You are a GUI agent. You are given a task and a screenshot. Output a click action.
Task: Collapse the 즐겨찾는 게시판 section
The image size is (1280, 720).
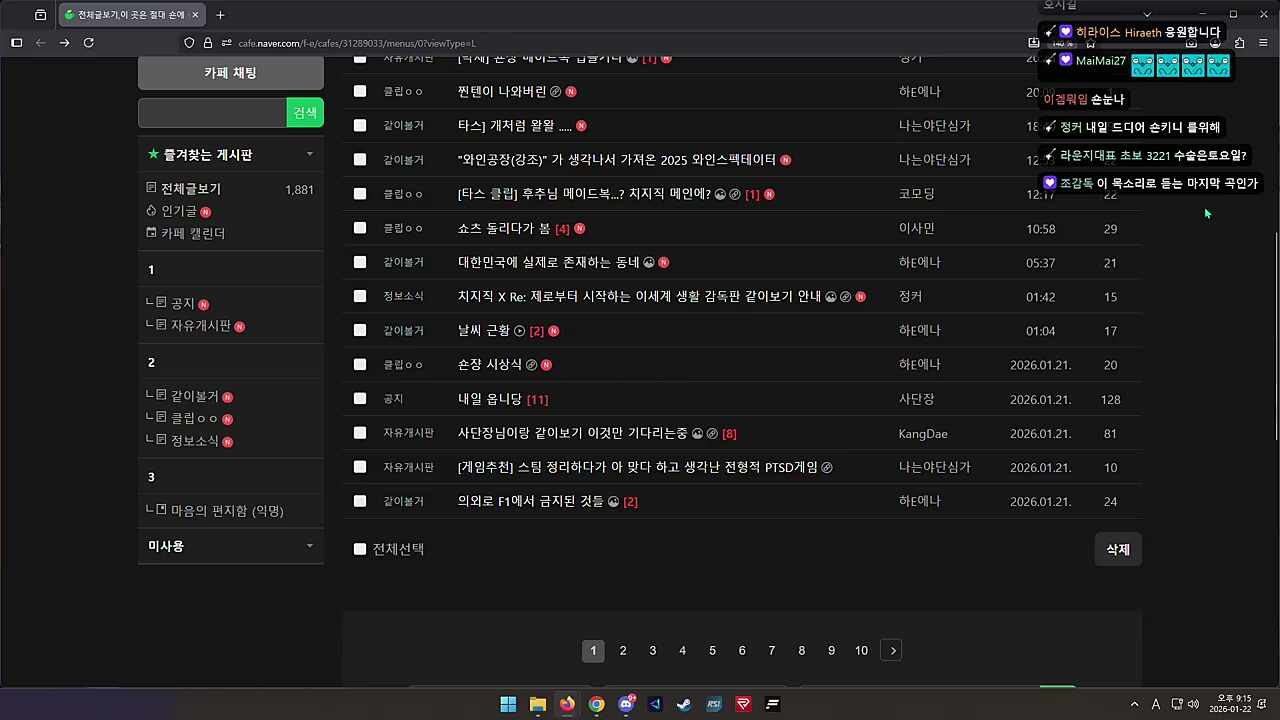click(310, 154)
